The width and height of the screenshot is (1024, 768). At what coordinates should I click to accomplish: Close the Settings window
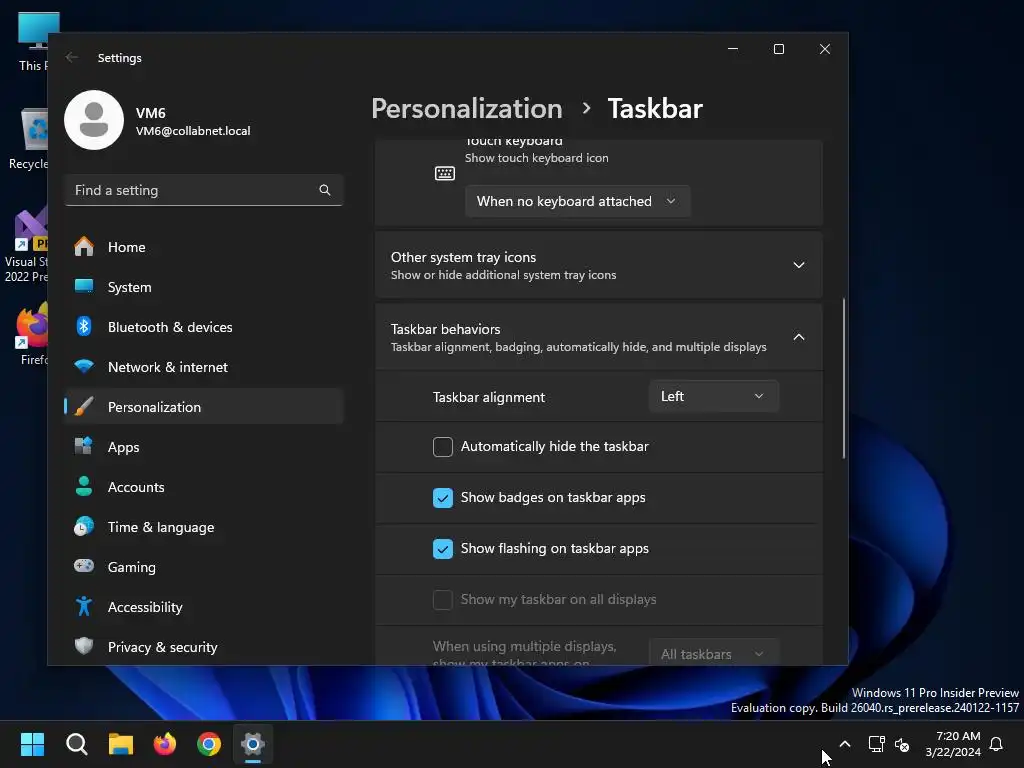pyautogui.click(x=825, y=49)
